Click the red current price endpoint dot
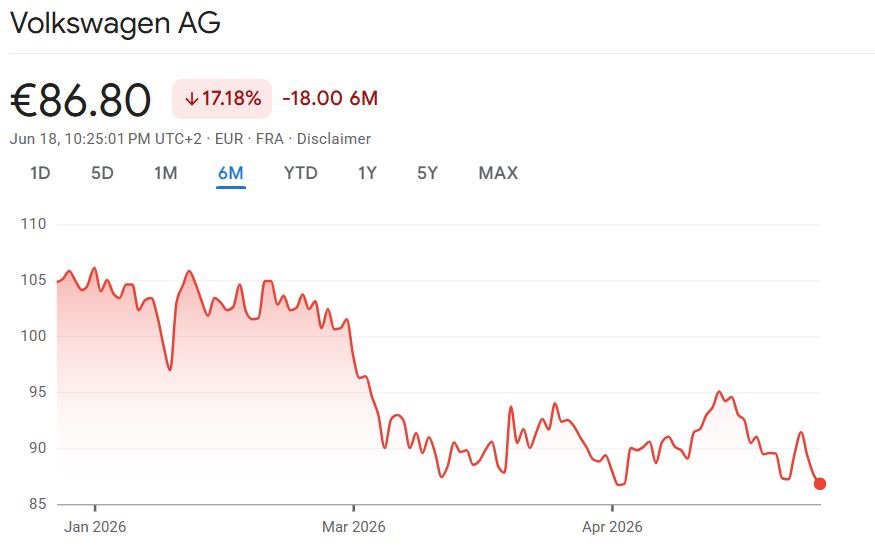875x550 pixels. pyautogui.click(x=820, y=484)
